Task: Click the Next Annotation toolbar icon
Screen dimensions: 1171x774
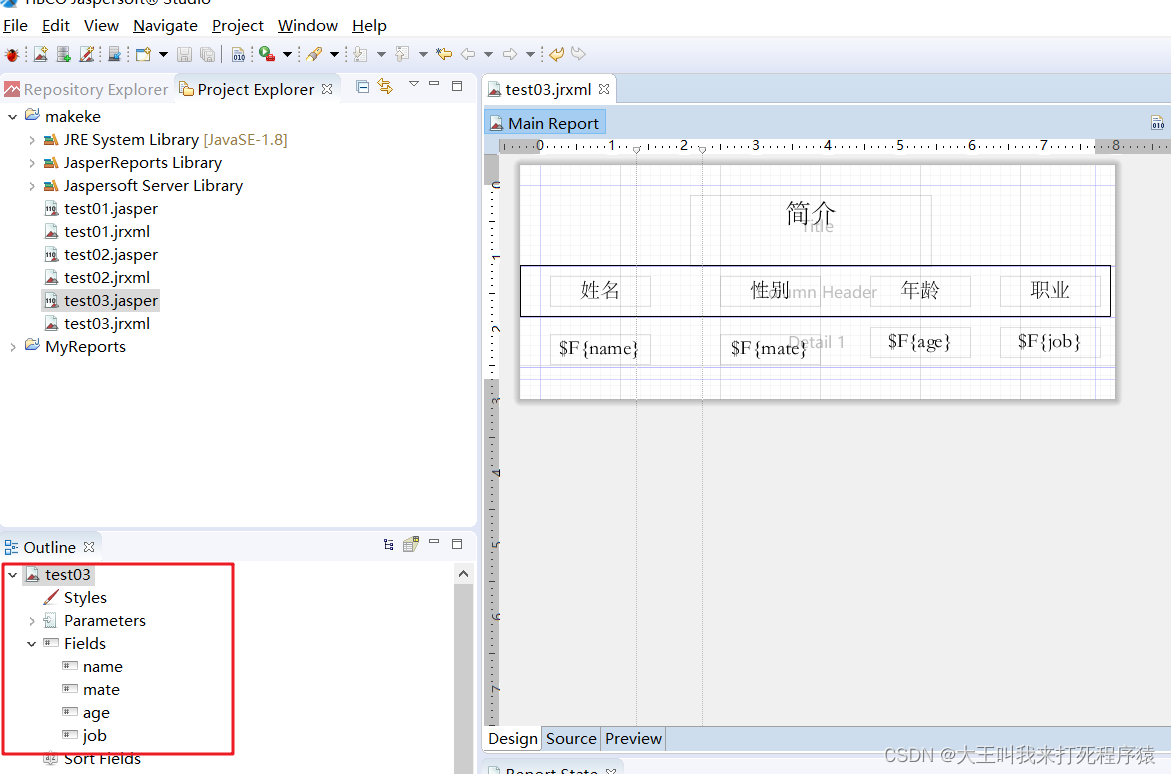Action: coord(361,54)
